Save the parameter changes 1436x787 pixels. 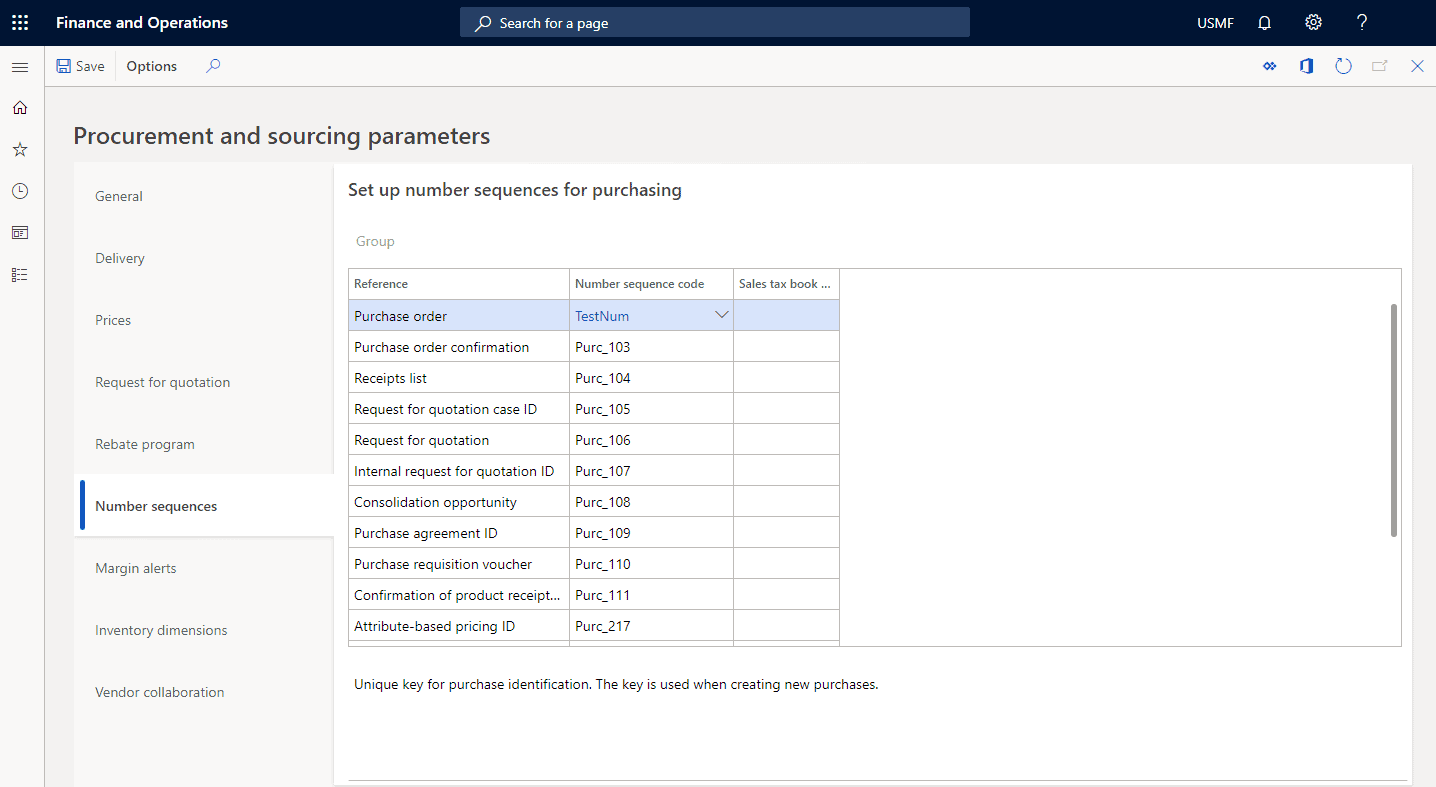[x=80, y=66]
